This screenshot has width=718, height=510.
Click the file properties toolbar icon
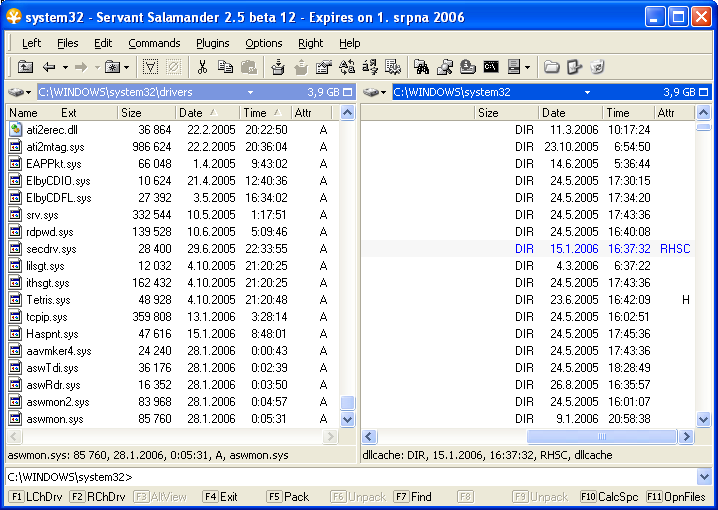coord(324,67)
